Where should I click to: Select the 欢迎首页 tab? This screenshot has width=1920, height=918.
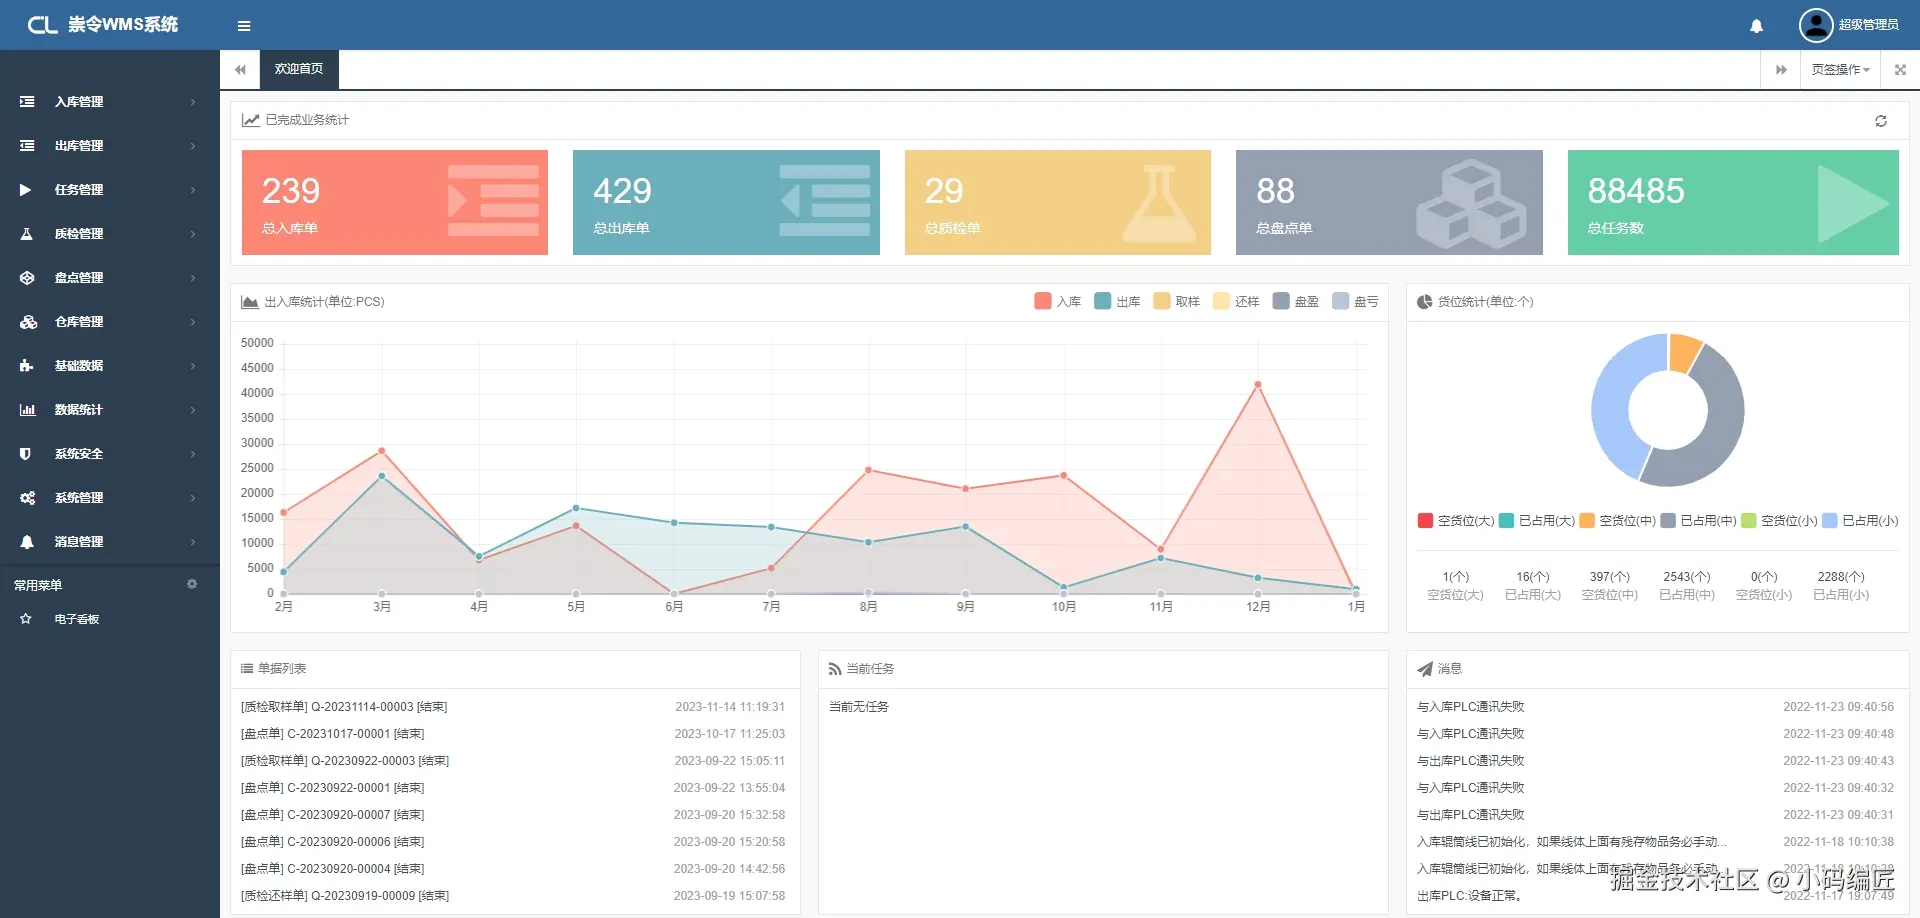click(299, 70)
